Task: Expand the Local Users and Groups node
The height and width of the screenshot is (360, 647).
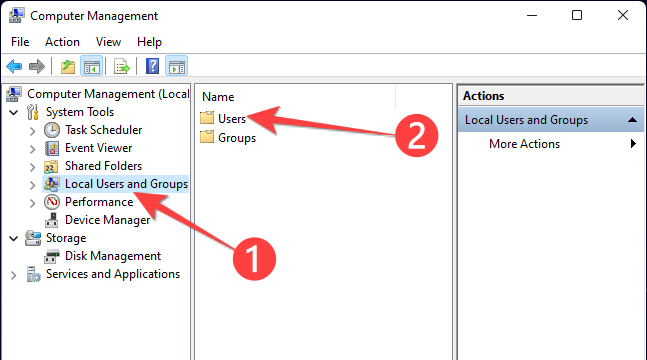Action: coord(33,185)
